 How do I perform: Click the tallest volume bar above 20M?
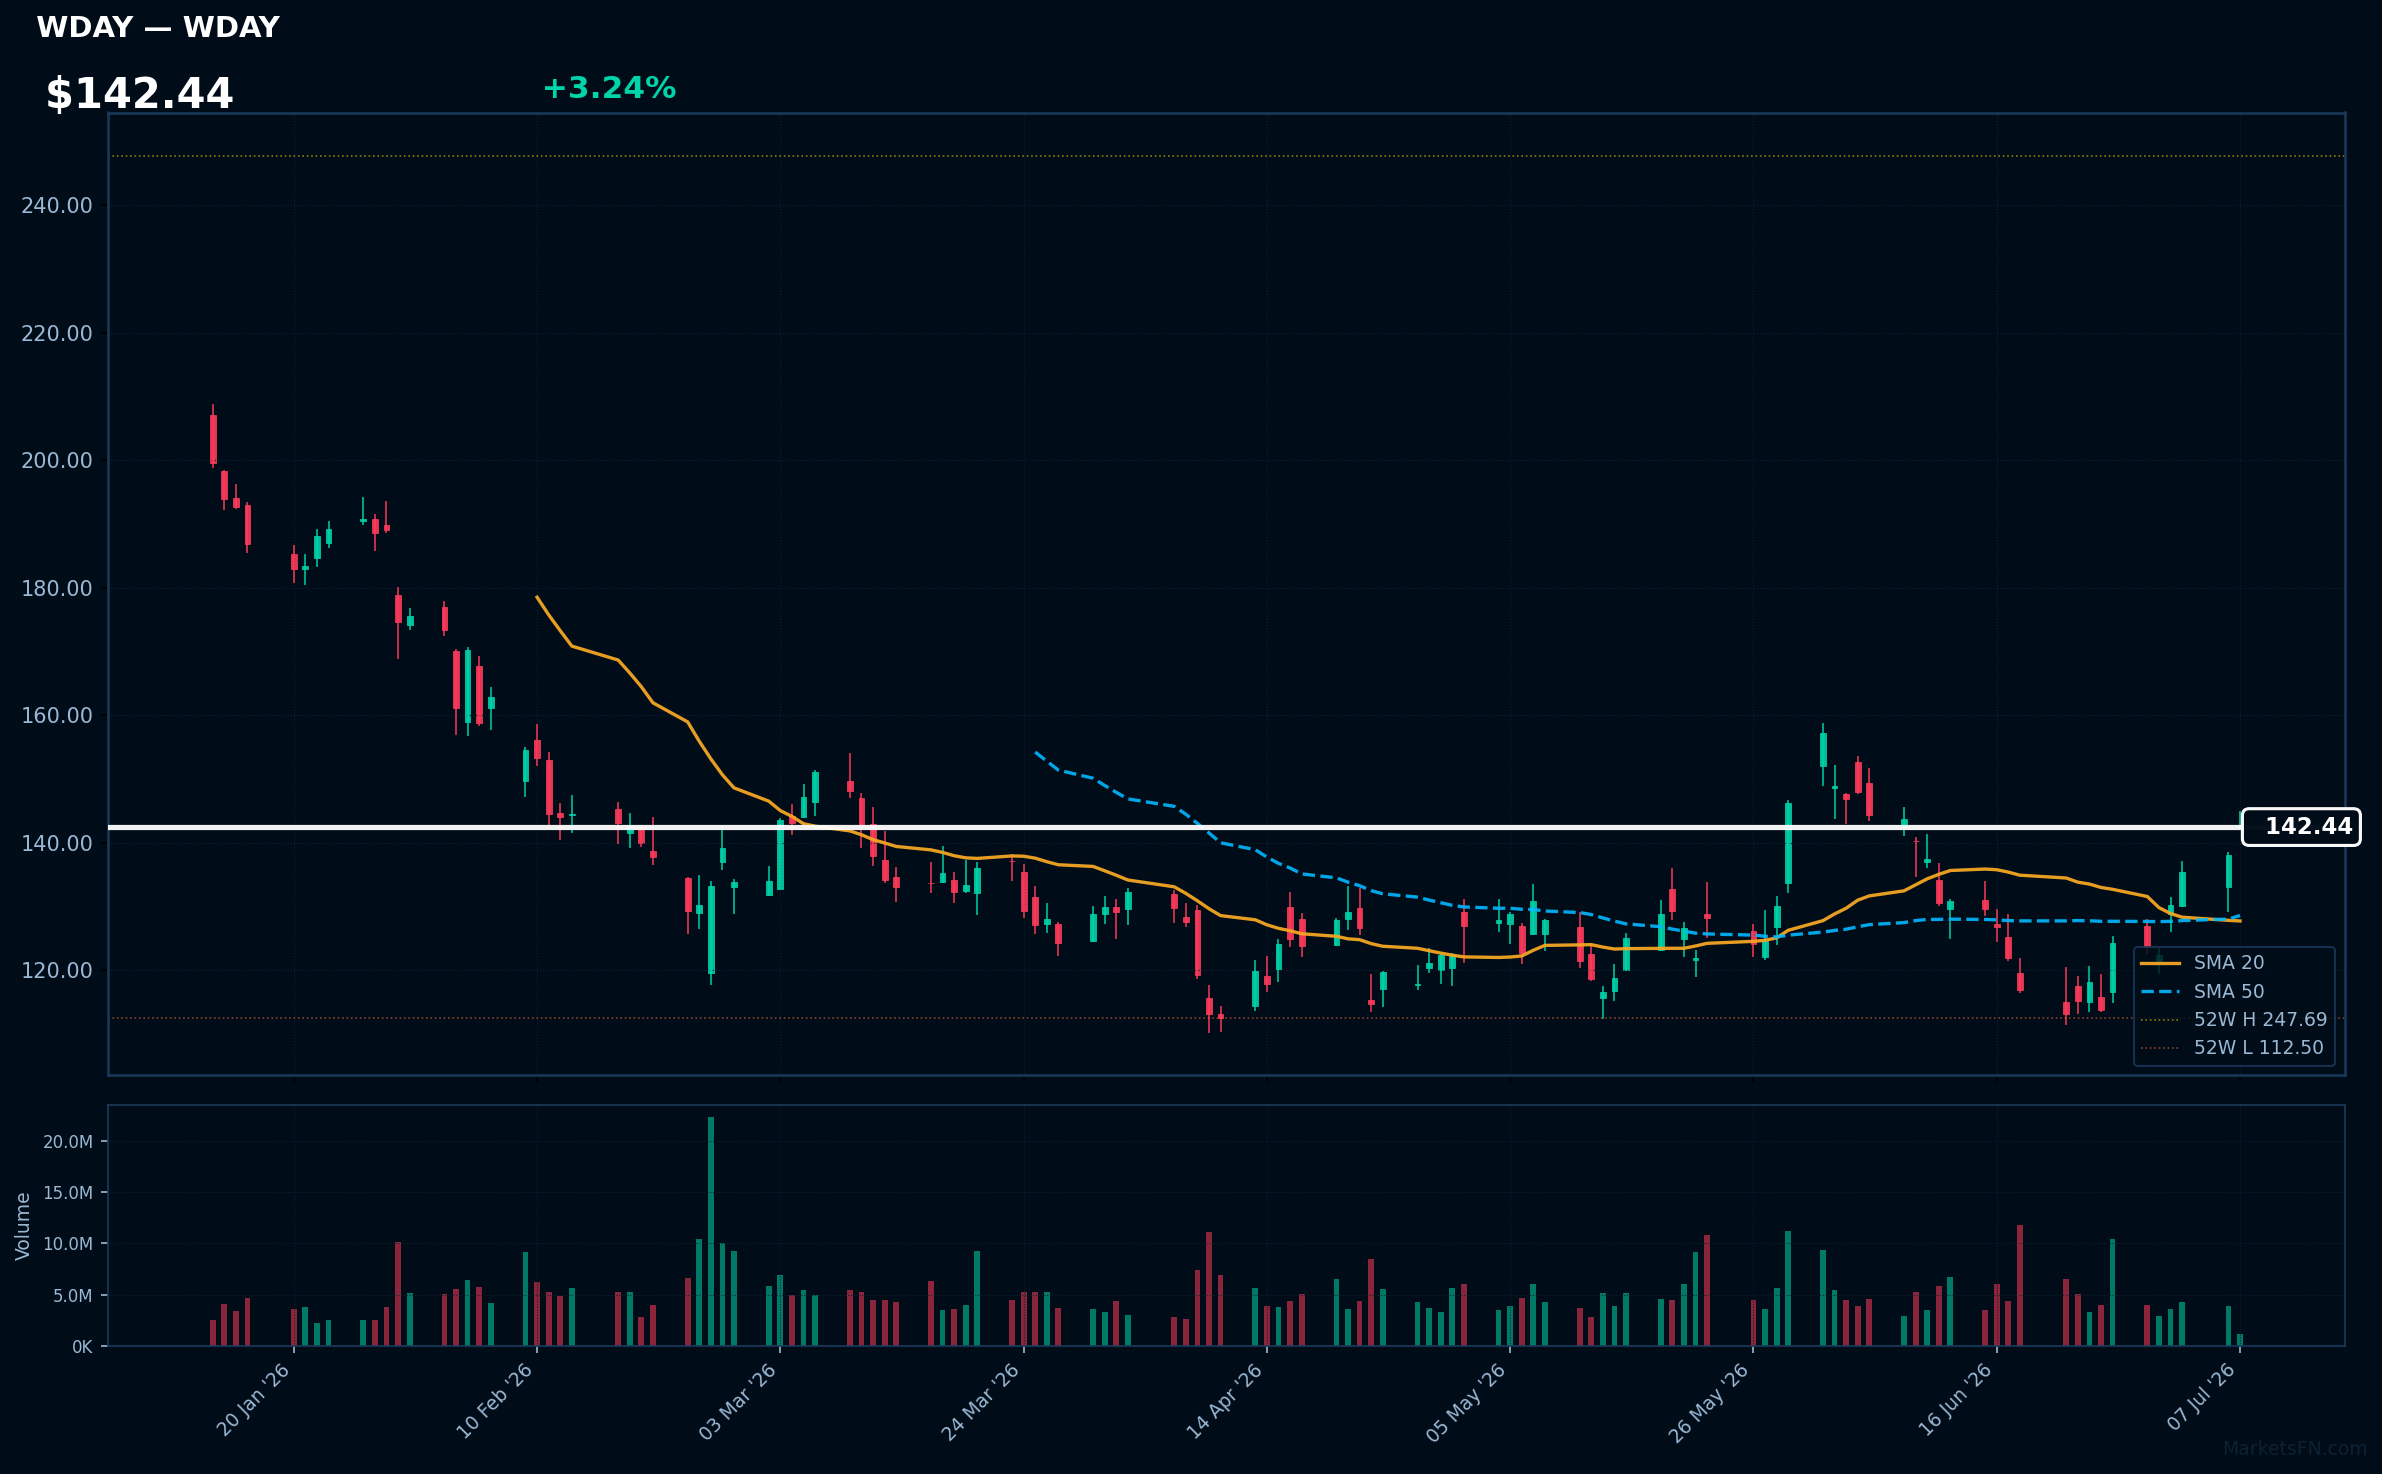pos(711,1231)
